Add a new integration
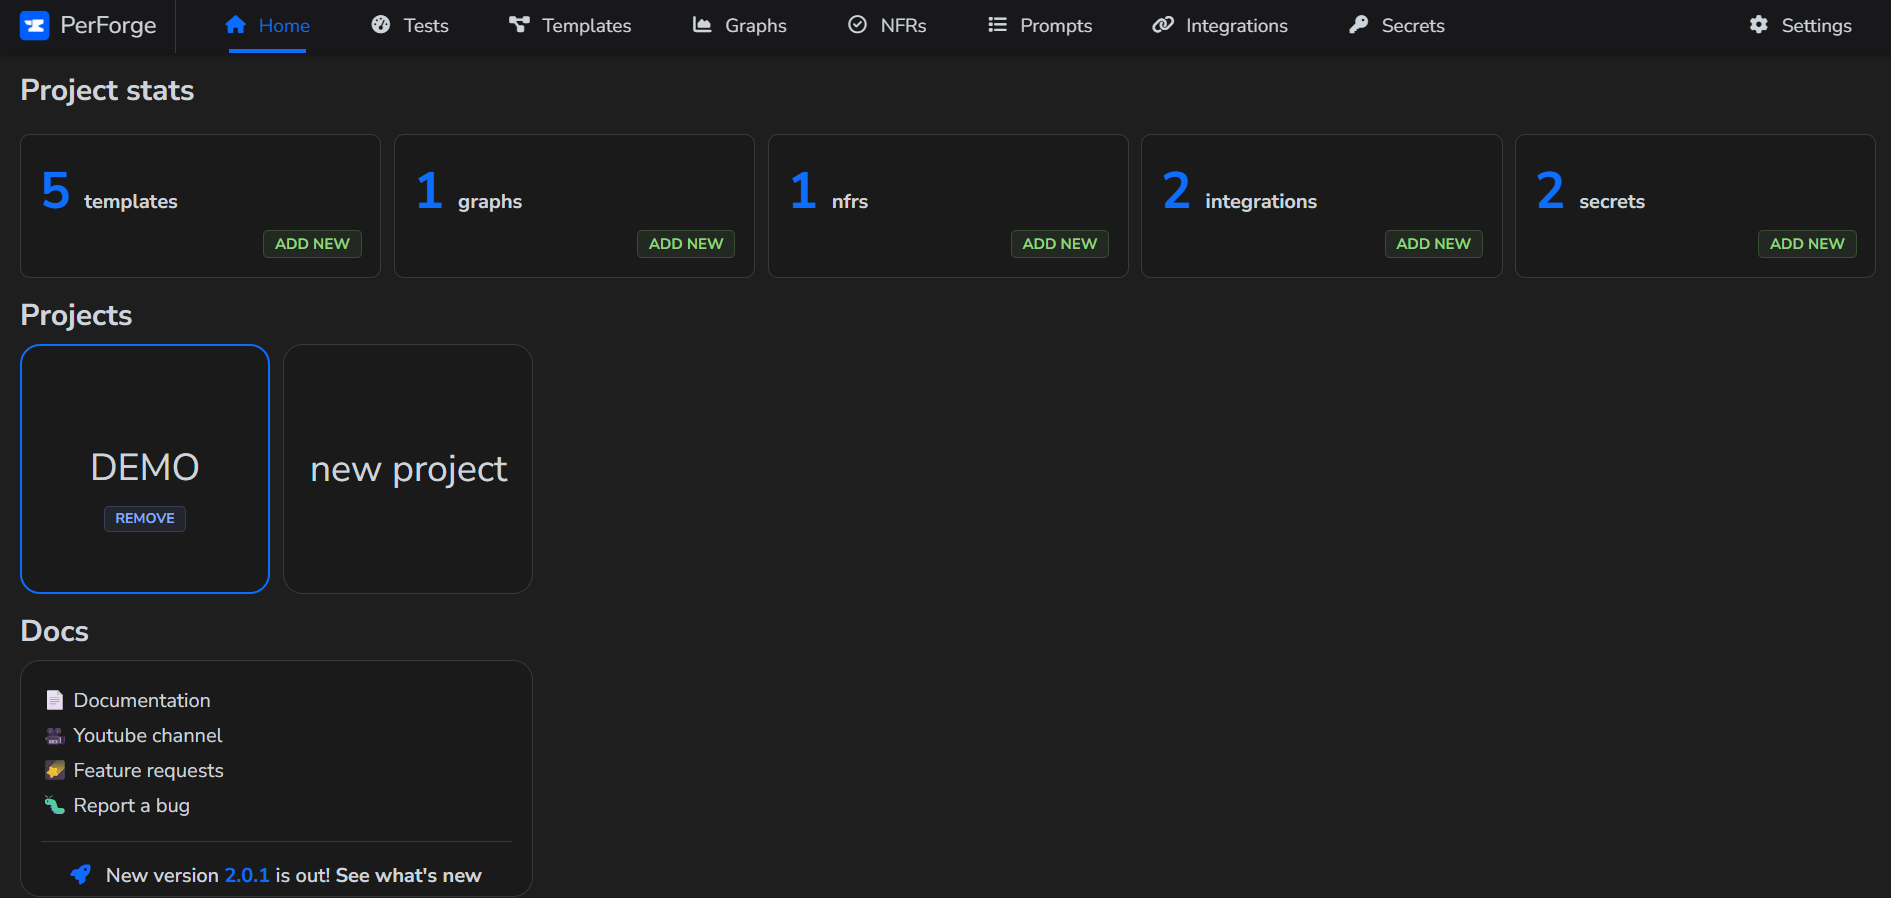Image resolution: width=1891 pixels, height=898 pixels. 1433,244
